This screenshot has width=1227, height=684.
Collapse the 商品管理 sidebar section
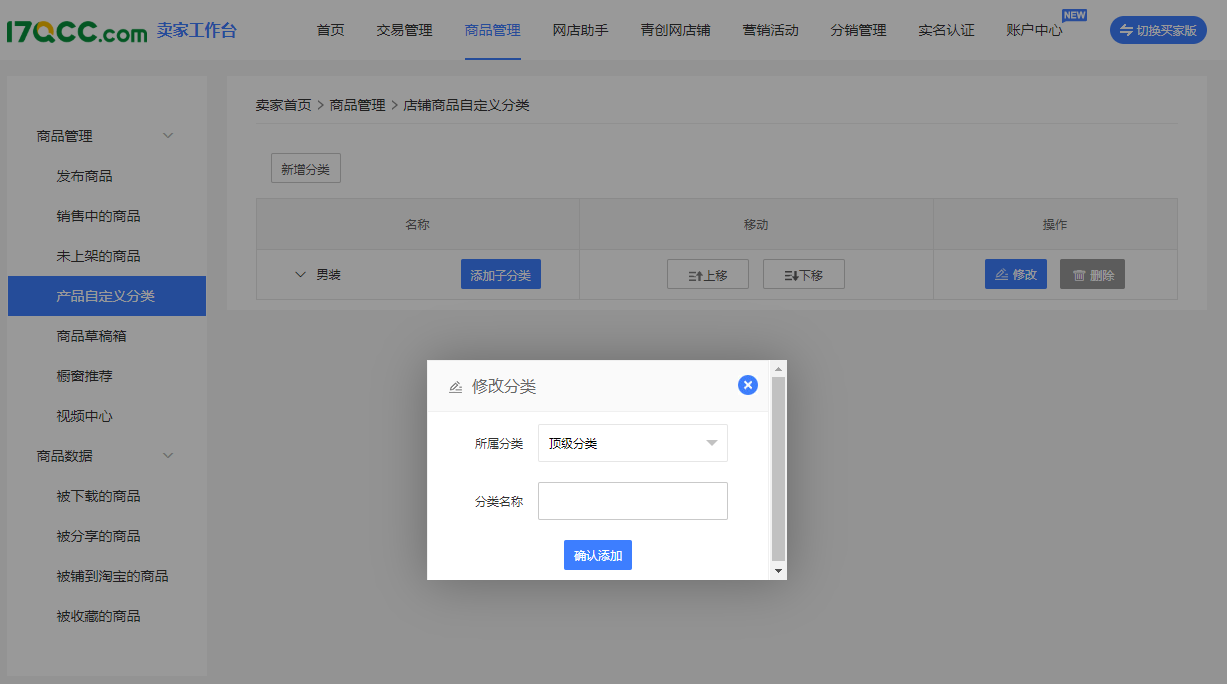point(168,136)
